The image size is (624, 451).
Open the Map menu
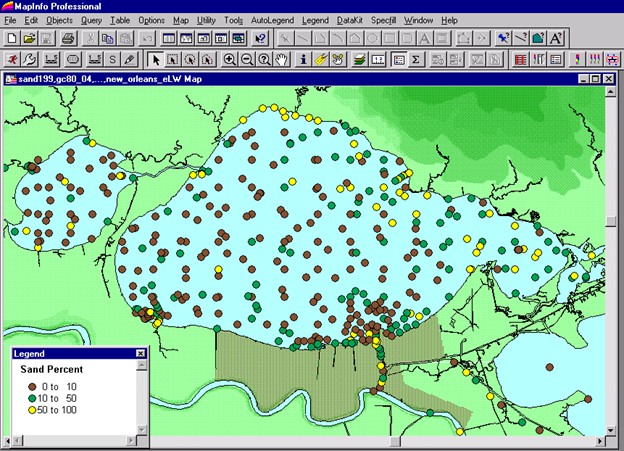coord(180,20)
